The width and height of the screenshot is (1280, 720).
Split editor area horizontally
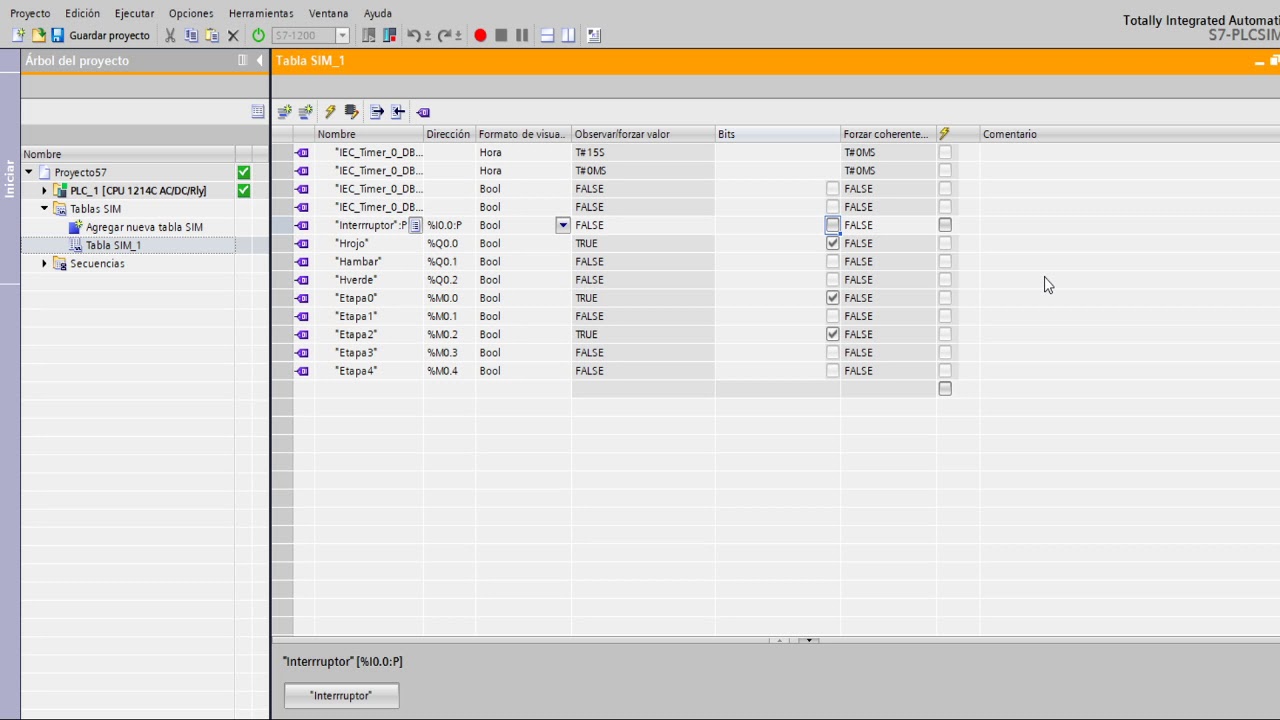pyautogui.click(x=547, y=35)
